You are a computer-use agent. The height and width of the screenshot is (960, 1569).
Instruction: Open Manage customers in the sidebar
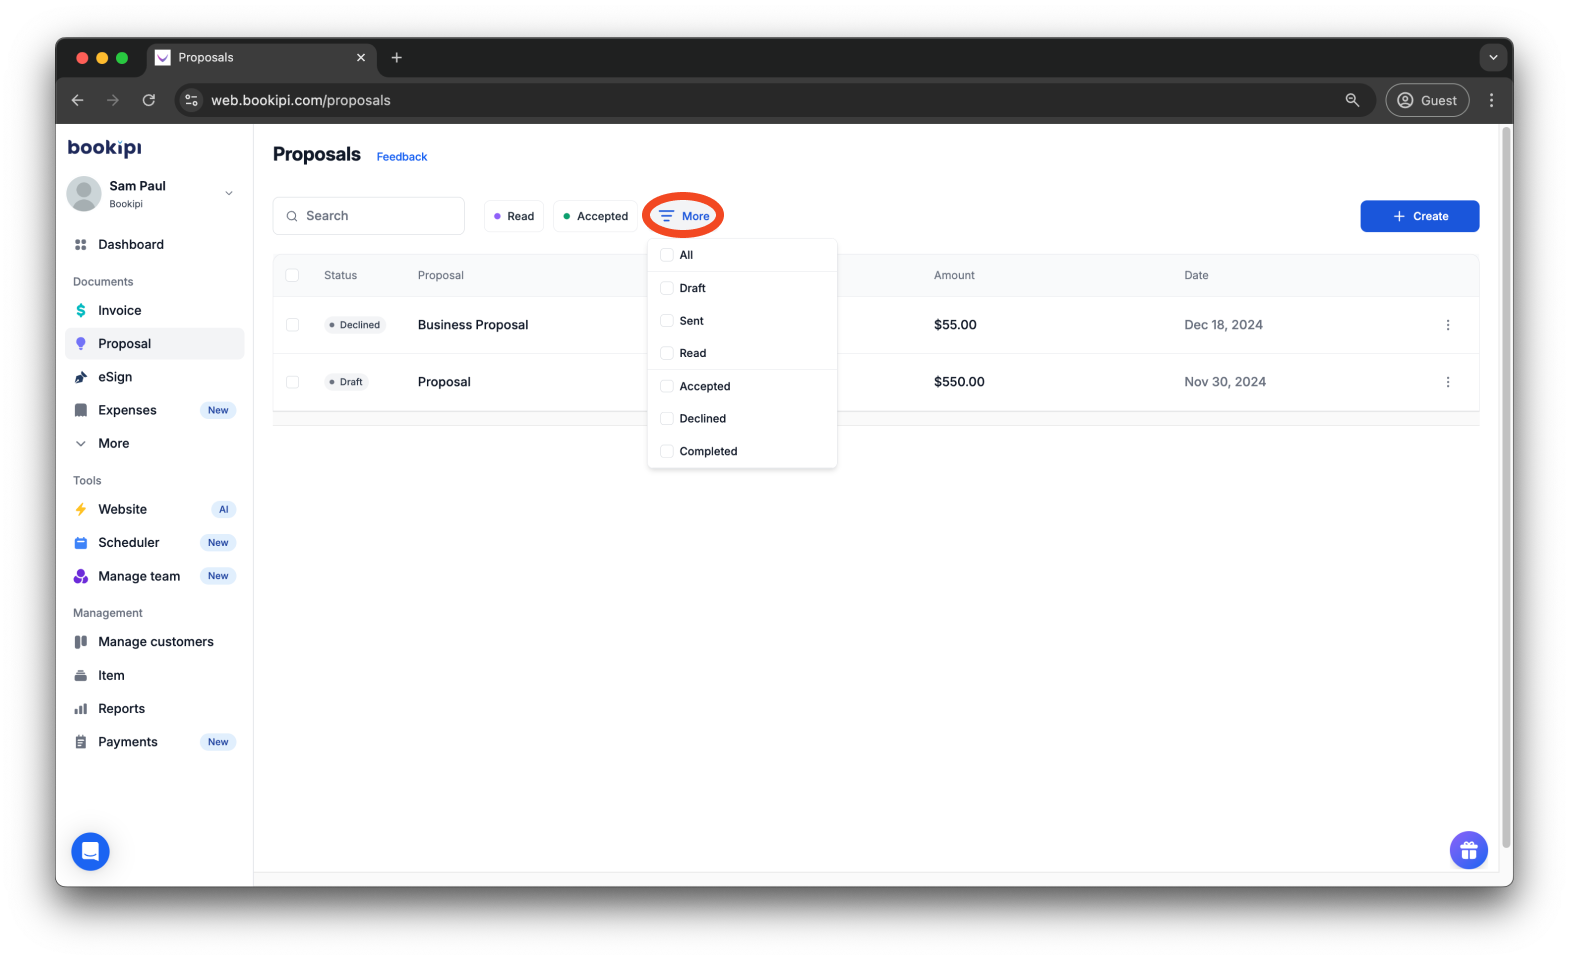click(156, 642)
